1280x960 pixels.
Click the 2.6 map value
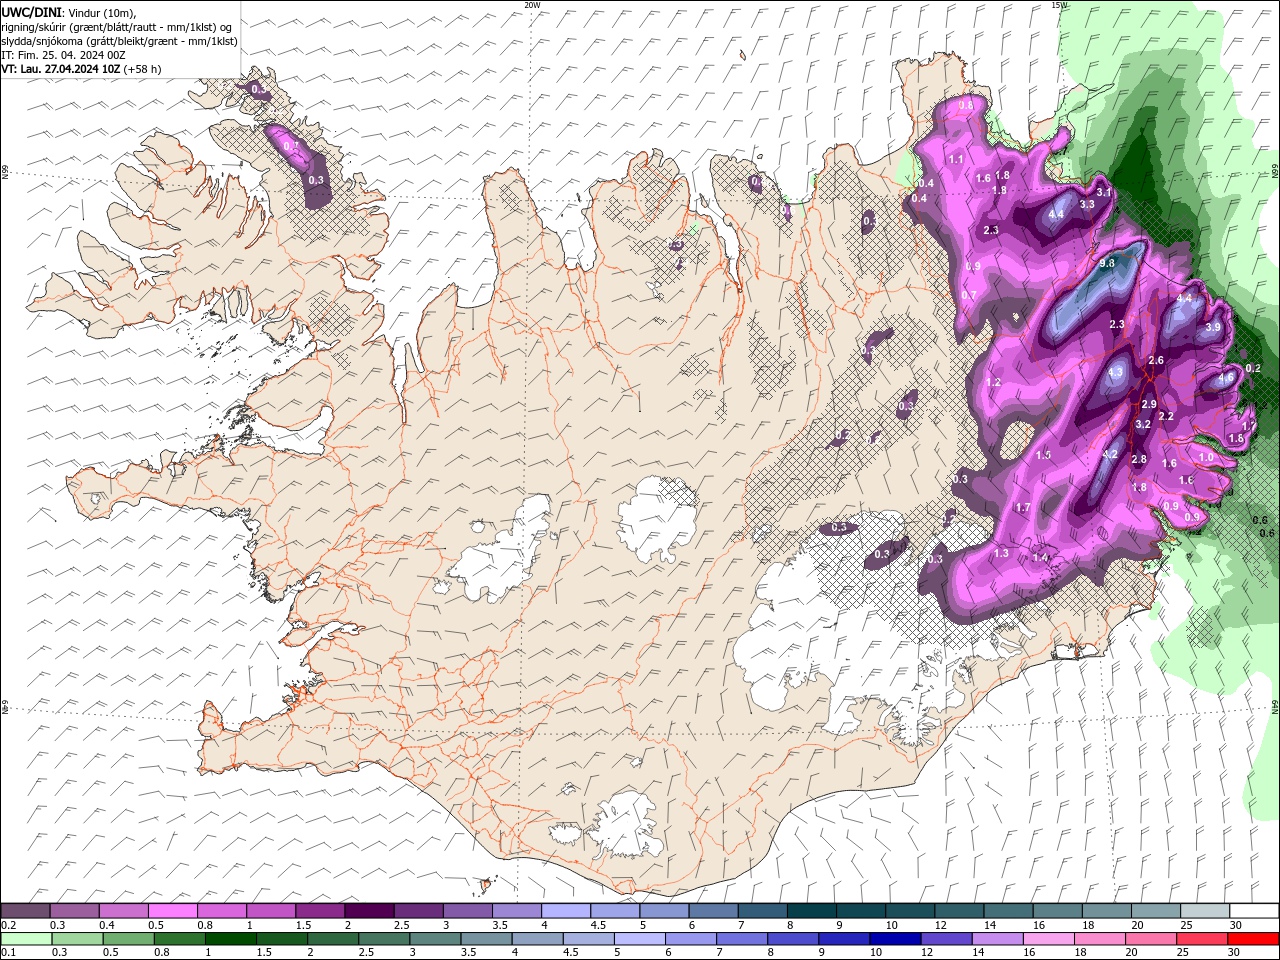(x=1157, y=360)
